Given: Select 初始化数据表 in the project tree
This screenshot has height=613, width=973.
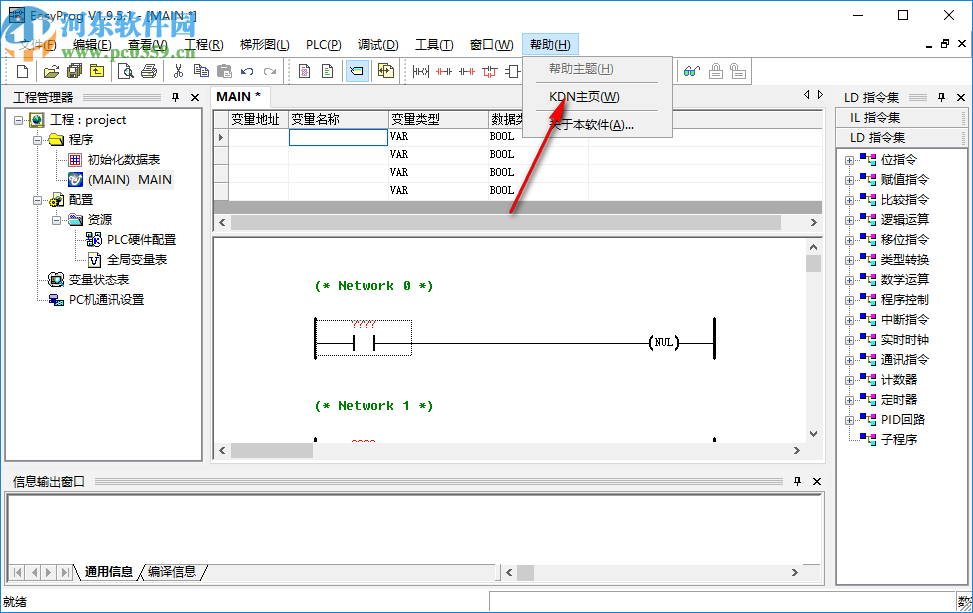Looking at the screenshot, I should pos(123,160).
